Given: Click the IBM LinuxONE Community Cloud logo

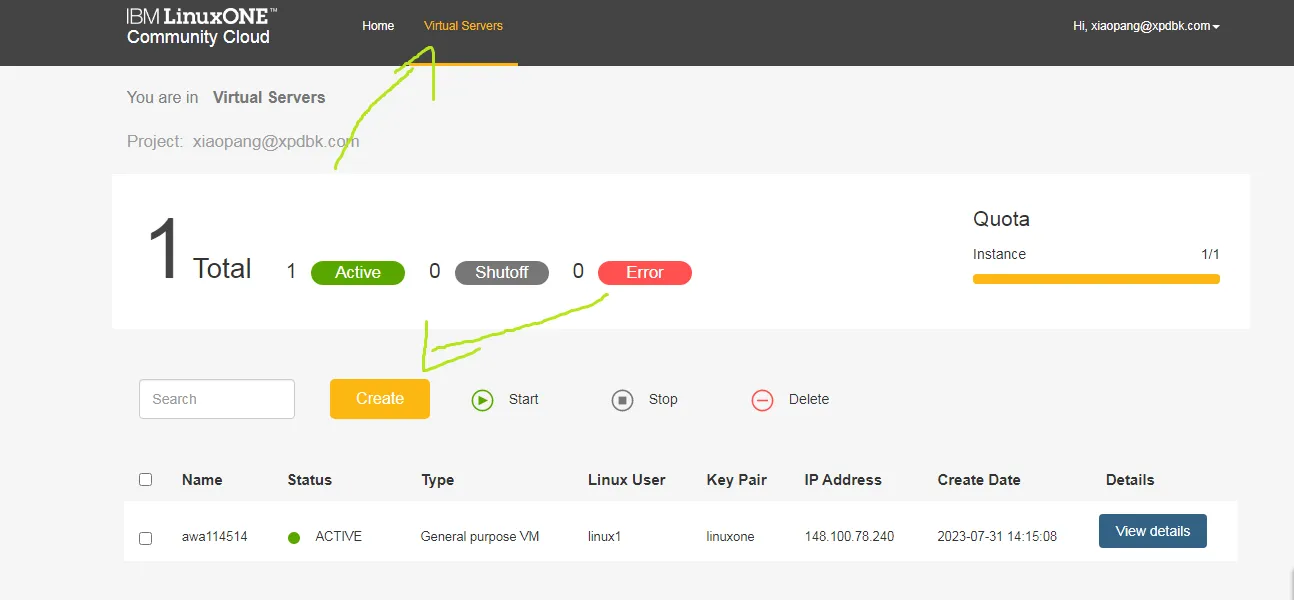Looking at the screenshot, I should click(201, 27).
